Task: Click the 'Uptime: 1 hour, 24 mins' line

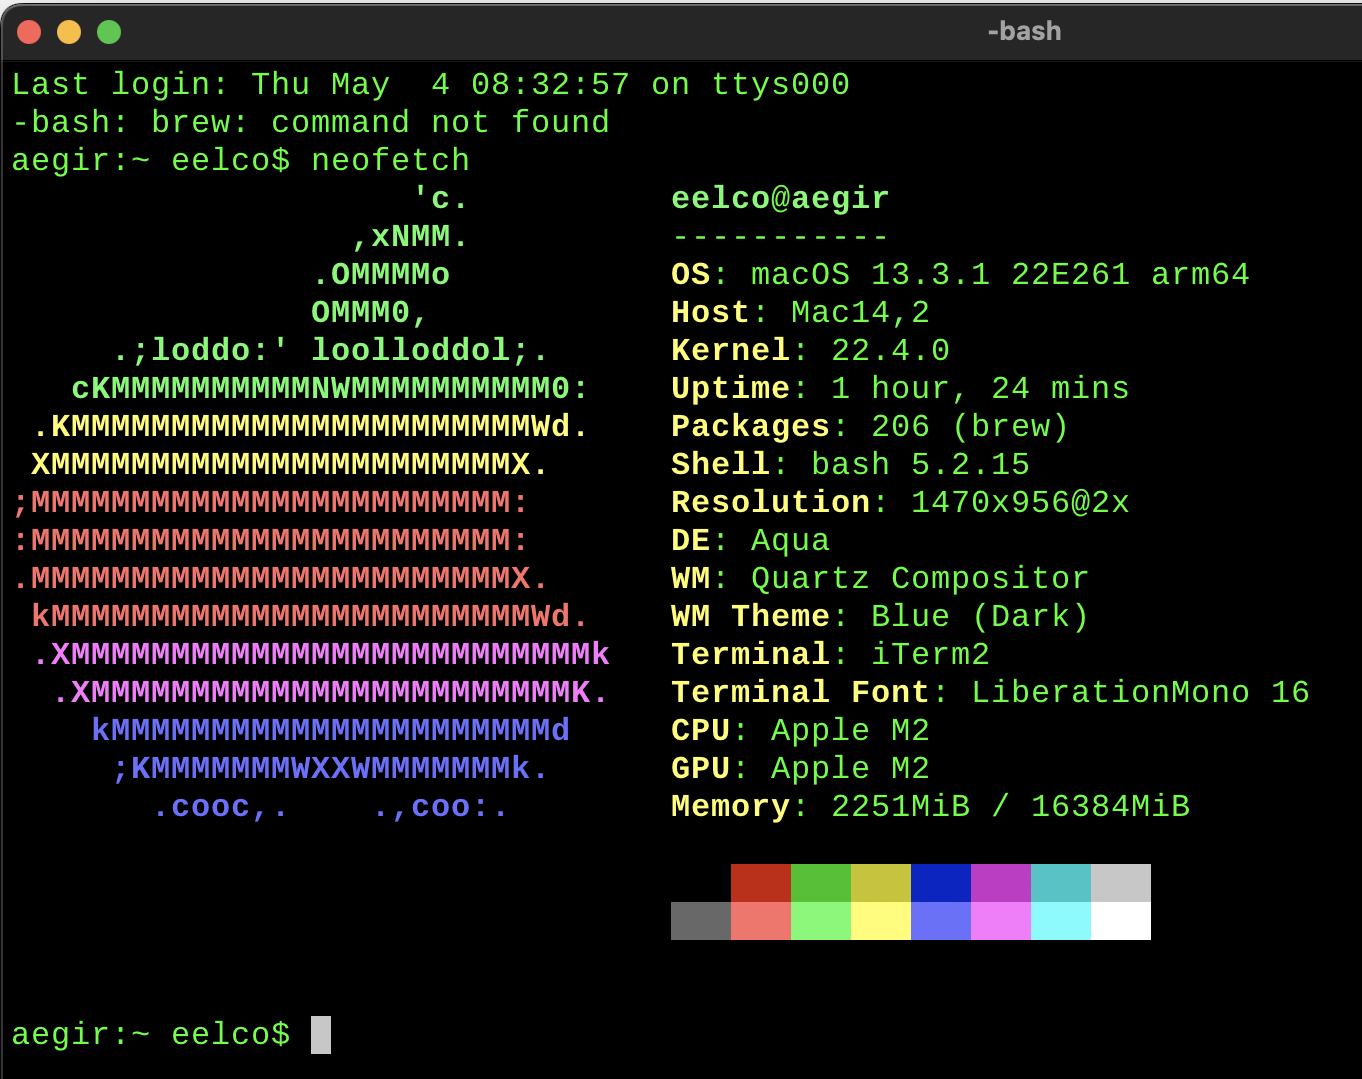Action: pyautogui.click(x=900, y=389)
